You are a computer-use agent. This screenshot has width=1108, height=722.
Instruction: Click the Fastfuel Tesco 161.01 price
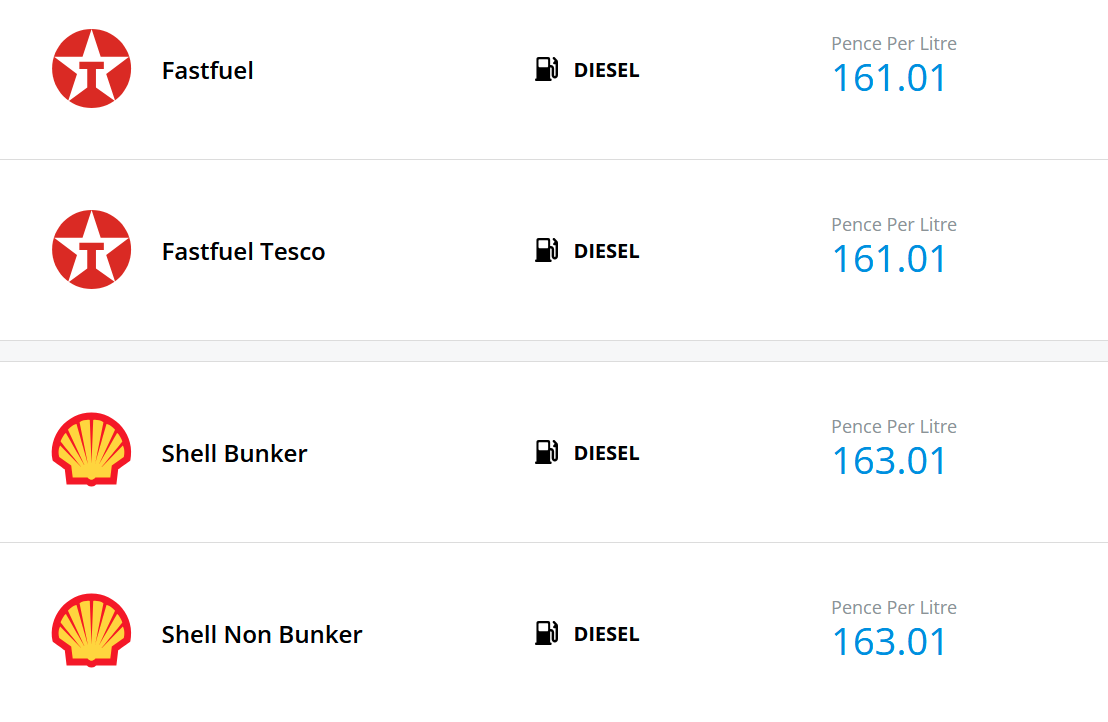click(889, 259)
